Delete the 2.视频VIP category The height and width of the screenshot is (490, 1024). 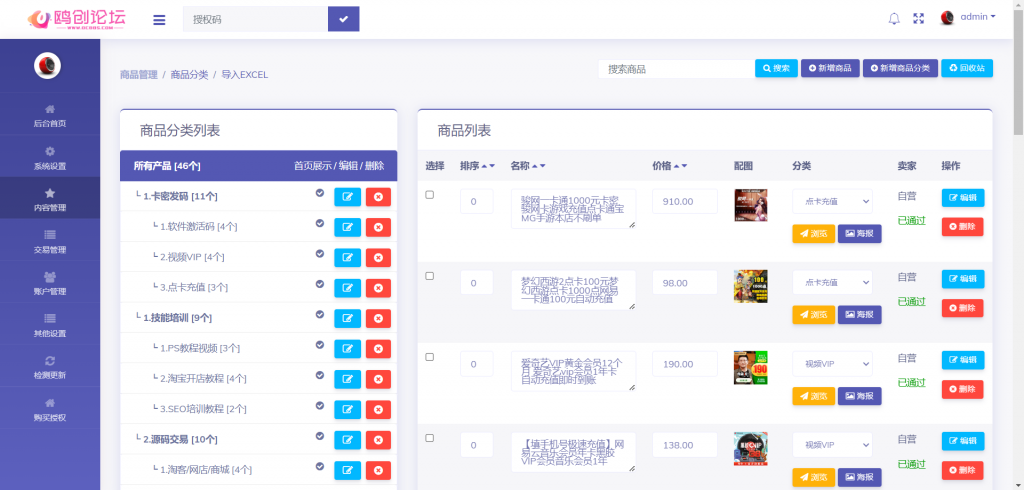coord(378,257)
